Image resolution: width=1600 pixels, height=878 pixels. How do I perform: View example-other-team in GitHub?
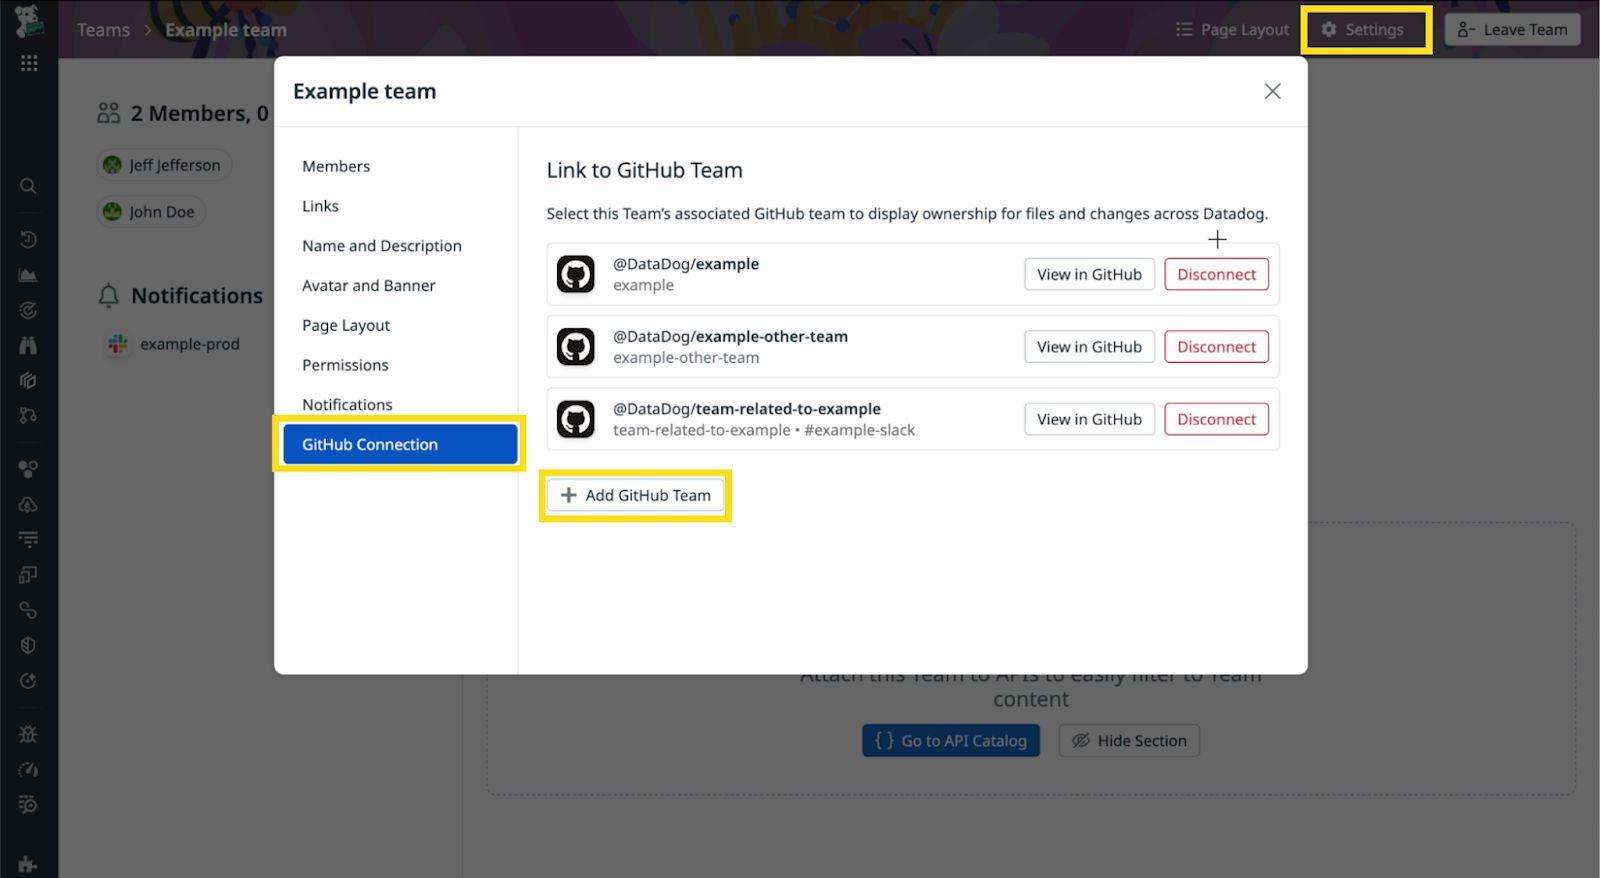click(1089, 347)
